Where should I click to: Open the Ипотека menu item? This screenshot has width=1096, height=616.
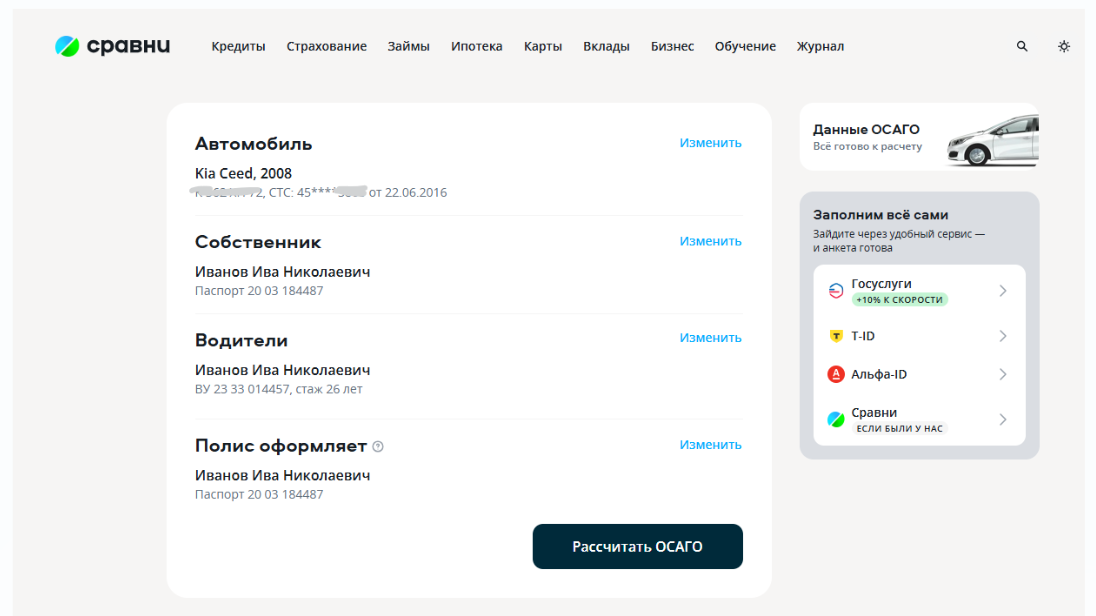(476, 46)
